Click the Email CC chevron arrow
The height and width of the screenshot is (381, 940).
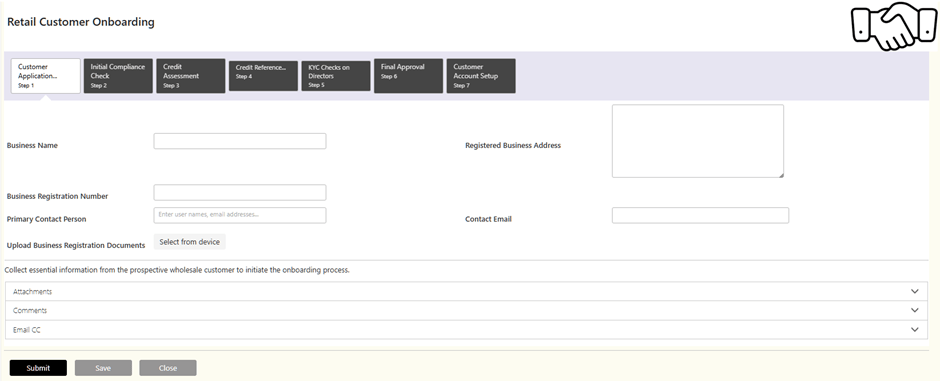point(915,330)
